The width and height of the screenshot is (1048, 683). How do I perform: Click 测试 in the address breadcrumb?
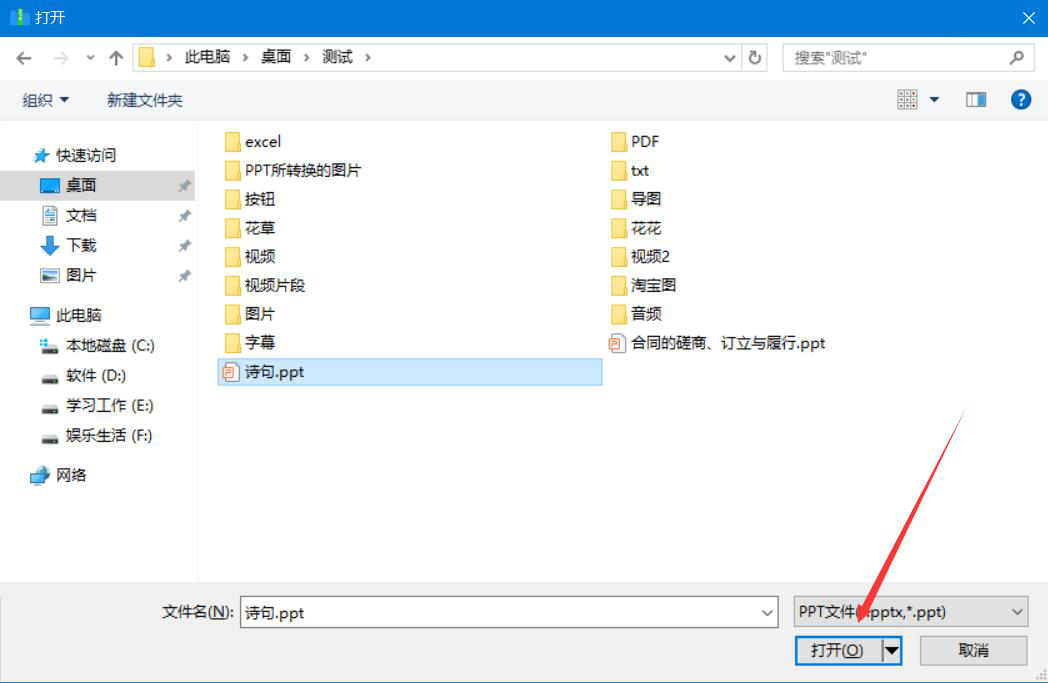(338, 57)
